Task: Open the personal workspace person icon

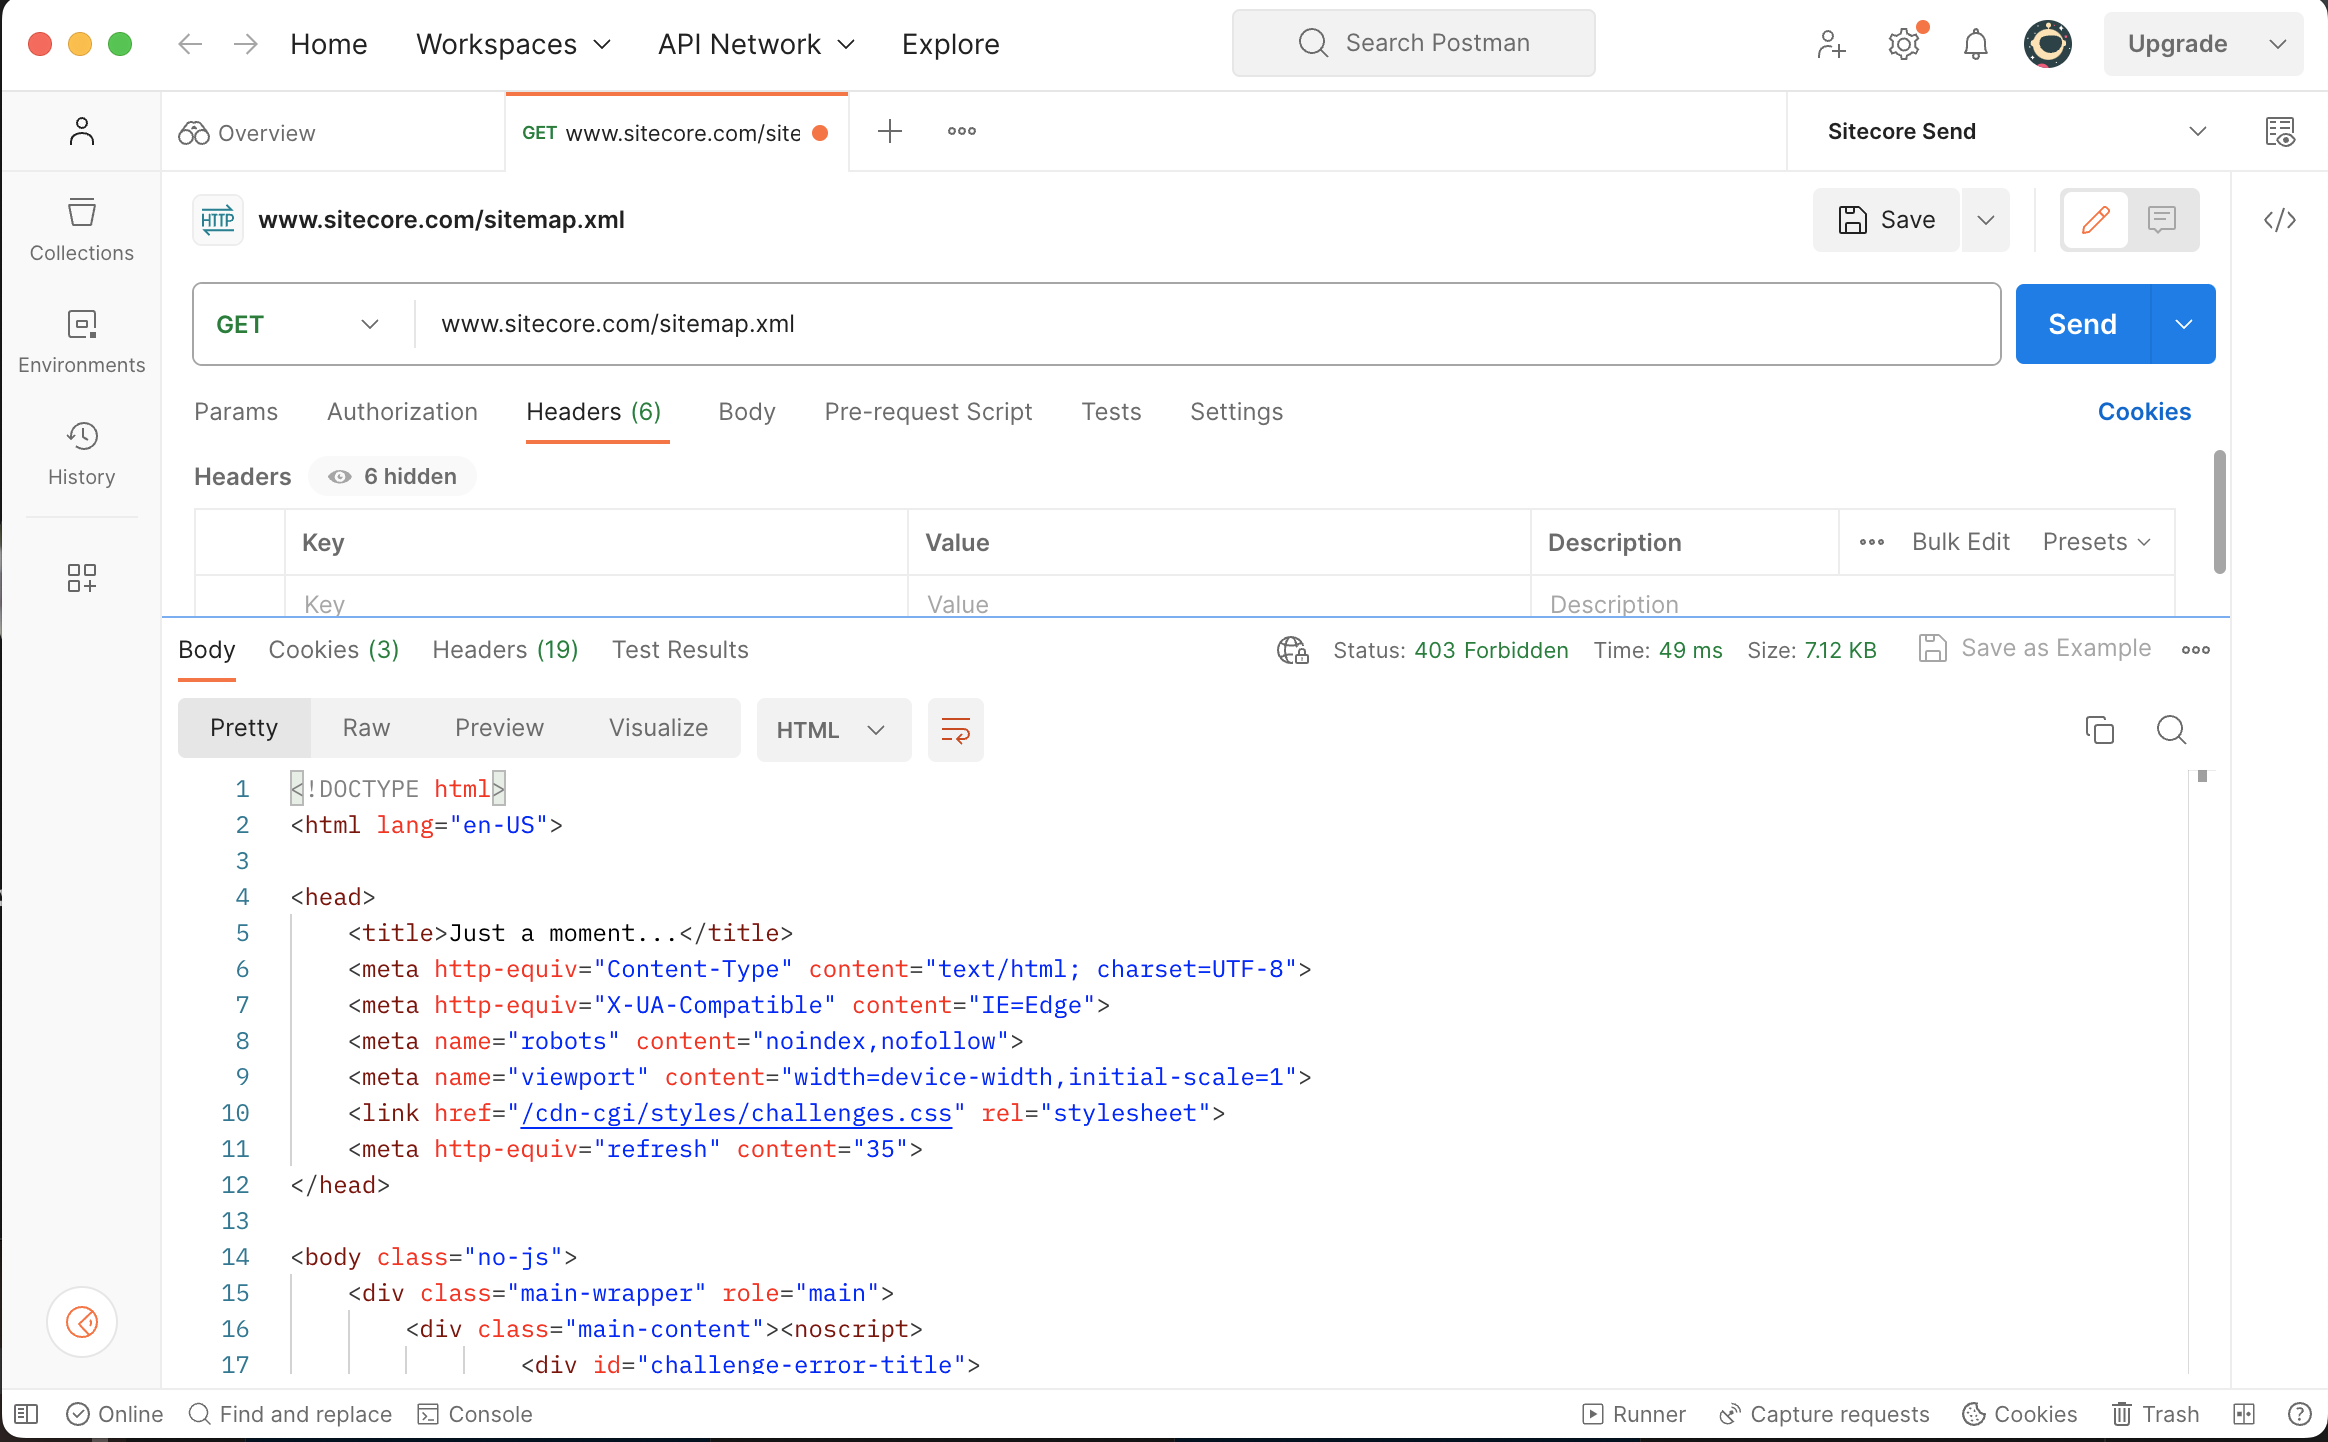Action: click(82, 131)
